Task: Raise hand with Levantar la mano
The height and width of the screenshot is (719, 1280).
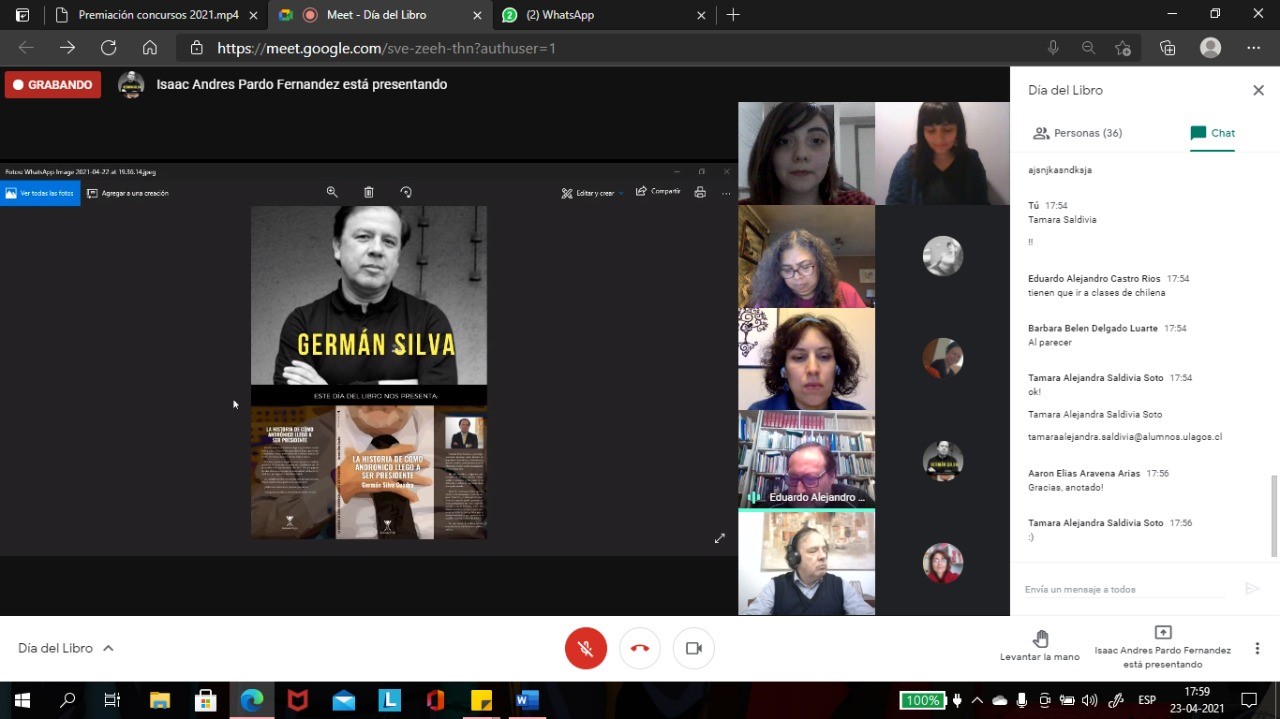Action: click(x=1040, y=646)
